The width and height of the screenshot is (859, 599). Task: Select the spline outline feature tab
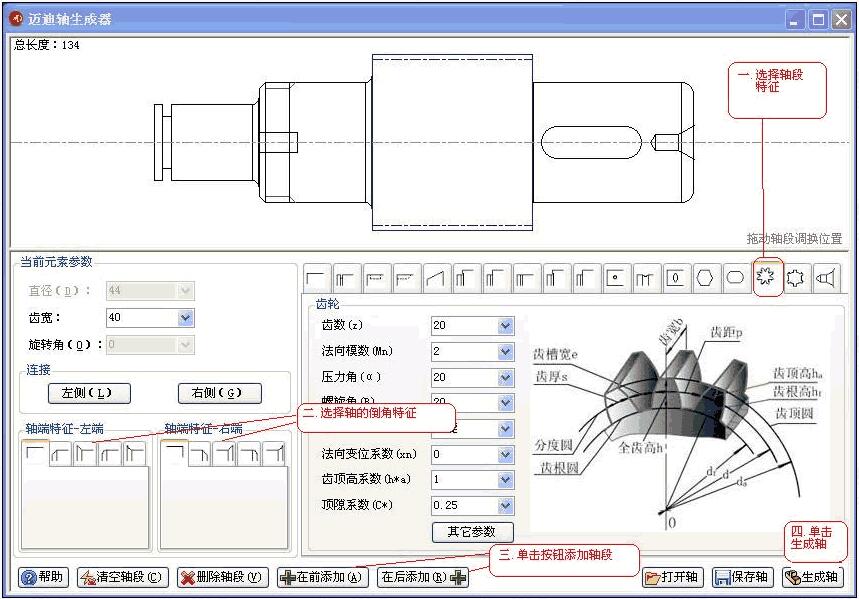795,279
